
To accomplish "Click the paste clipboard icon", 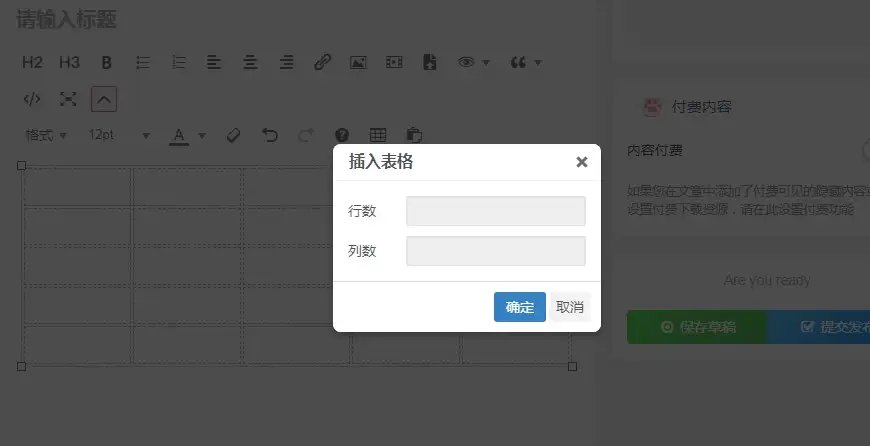I will 414,135.
